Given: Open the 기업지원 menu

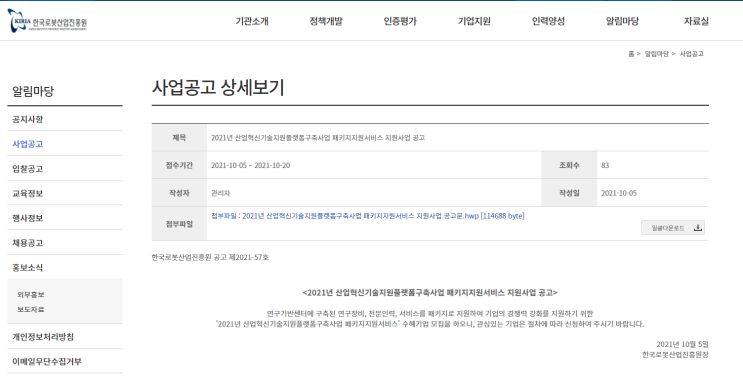Looking at the screenshot, I should (x=474, y=21).
